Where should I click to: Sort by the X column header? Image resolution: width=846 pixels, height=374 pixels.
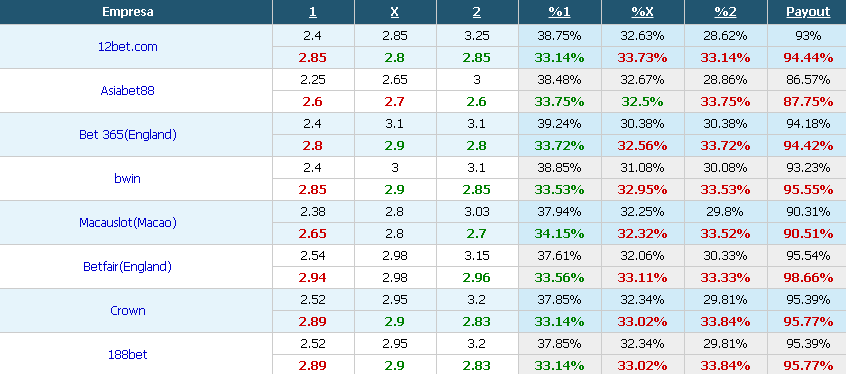395,12
